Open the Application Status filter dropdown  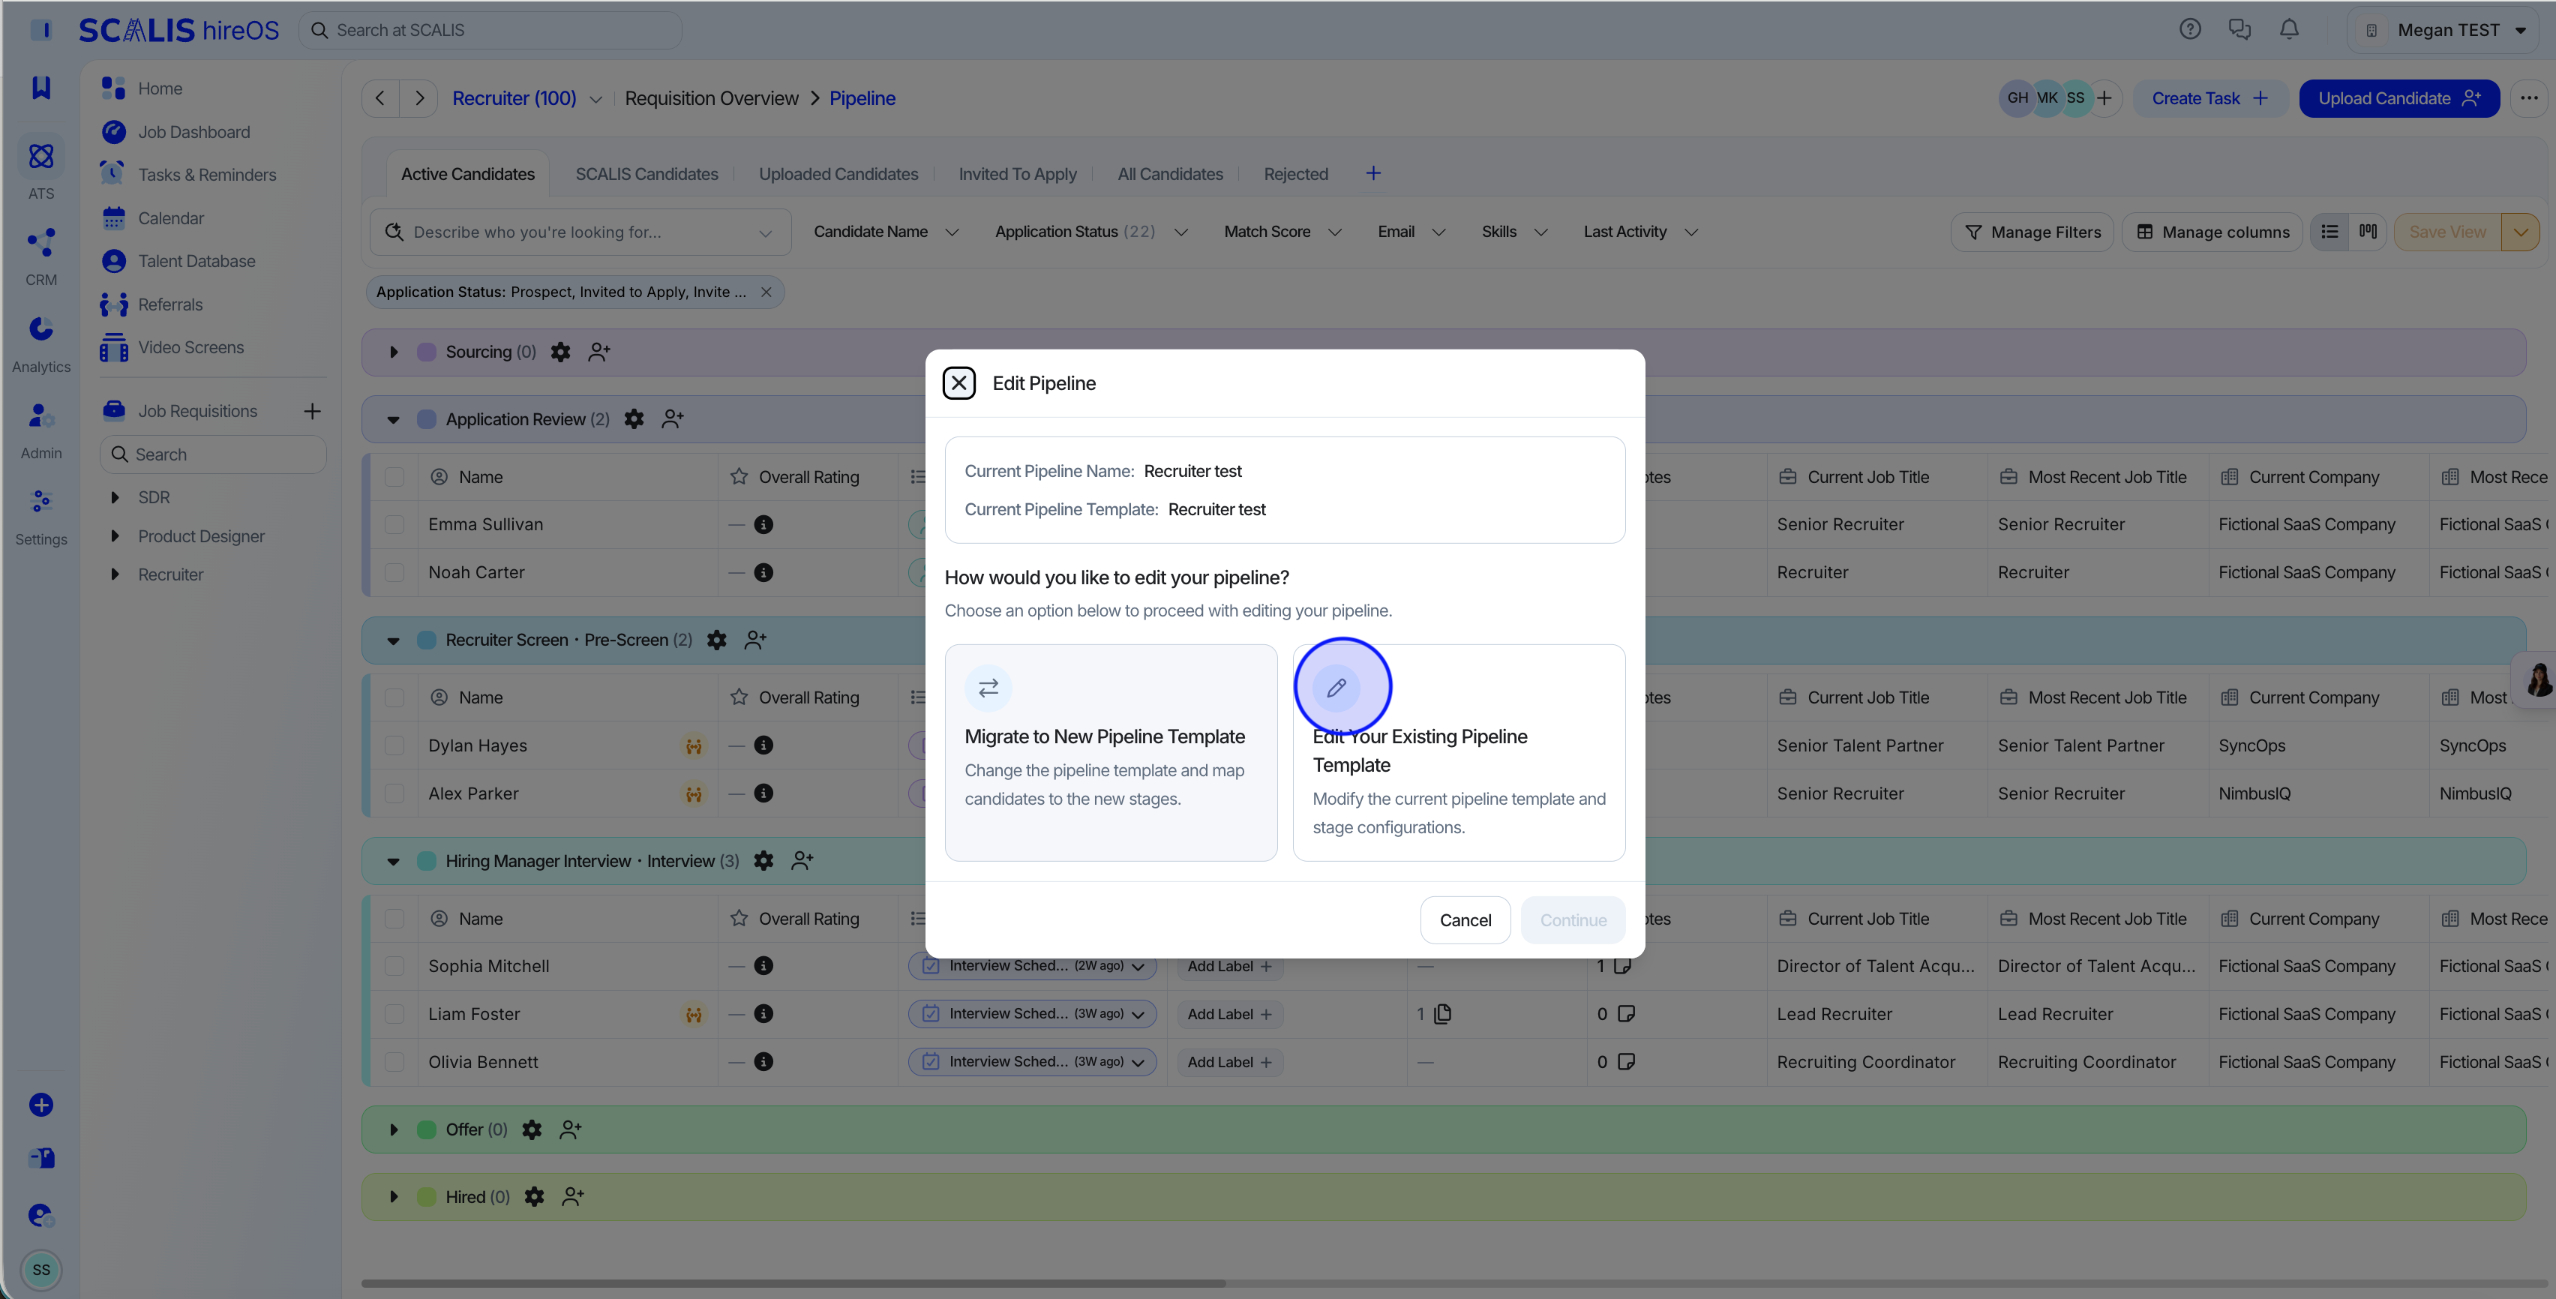pos(1091,232)
